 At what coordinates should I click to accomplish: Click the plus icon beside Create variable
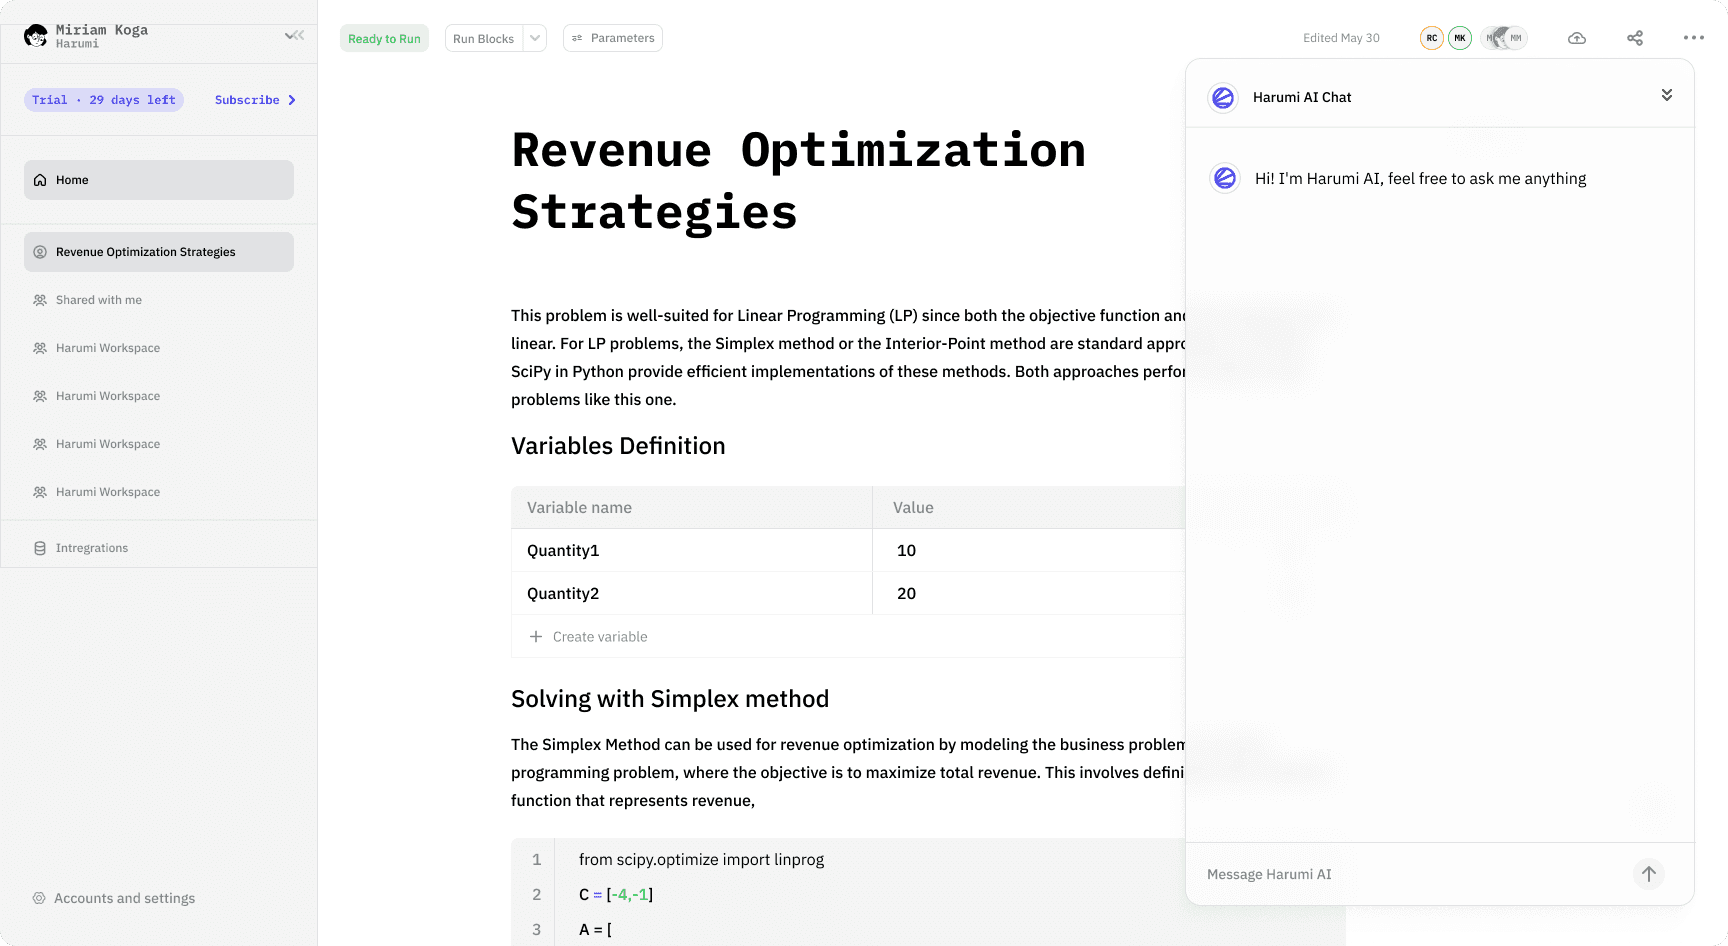click(x=536, y=637)
